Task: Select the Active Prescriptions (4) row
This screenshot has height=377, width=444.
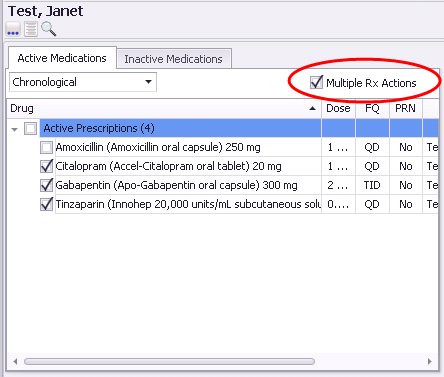Action: point(239,128)
